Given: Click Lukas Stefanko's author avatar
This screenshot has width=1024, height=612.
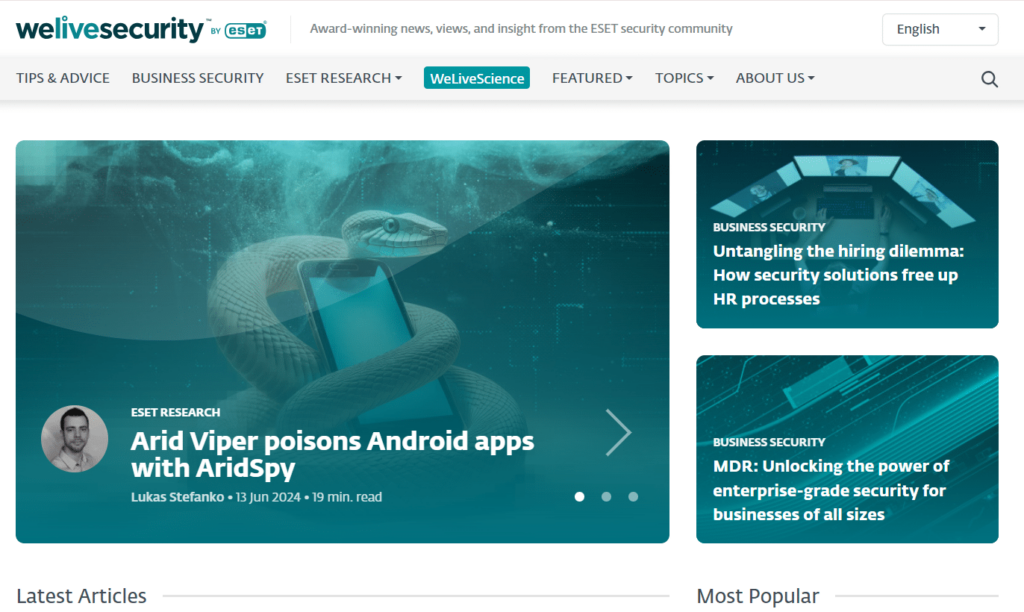Looking at the screenshot, I should tap(74, 438).
